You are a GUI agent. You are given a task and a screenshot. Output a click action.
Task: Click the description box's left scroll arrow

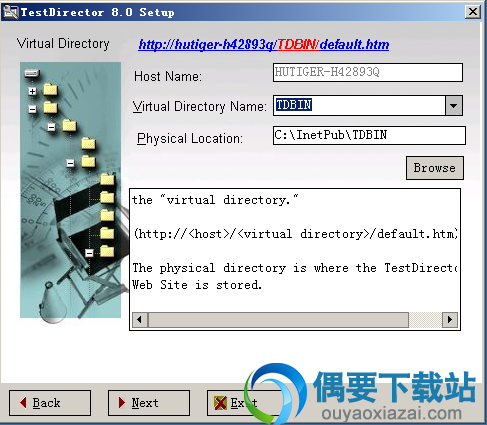point(140,320)
